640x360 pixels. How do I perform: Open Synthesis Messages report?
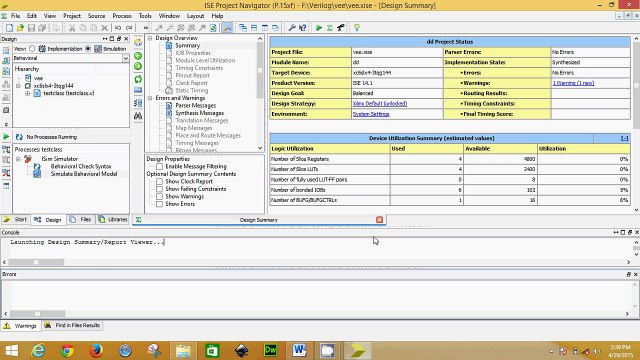[x=200, y=113]
